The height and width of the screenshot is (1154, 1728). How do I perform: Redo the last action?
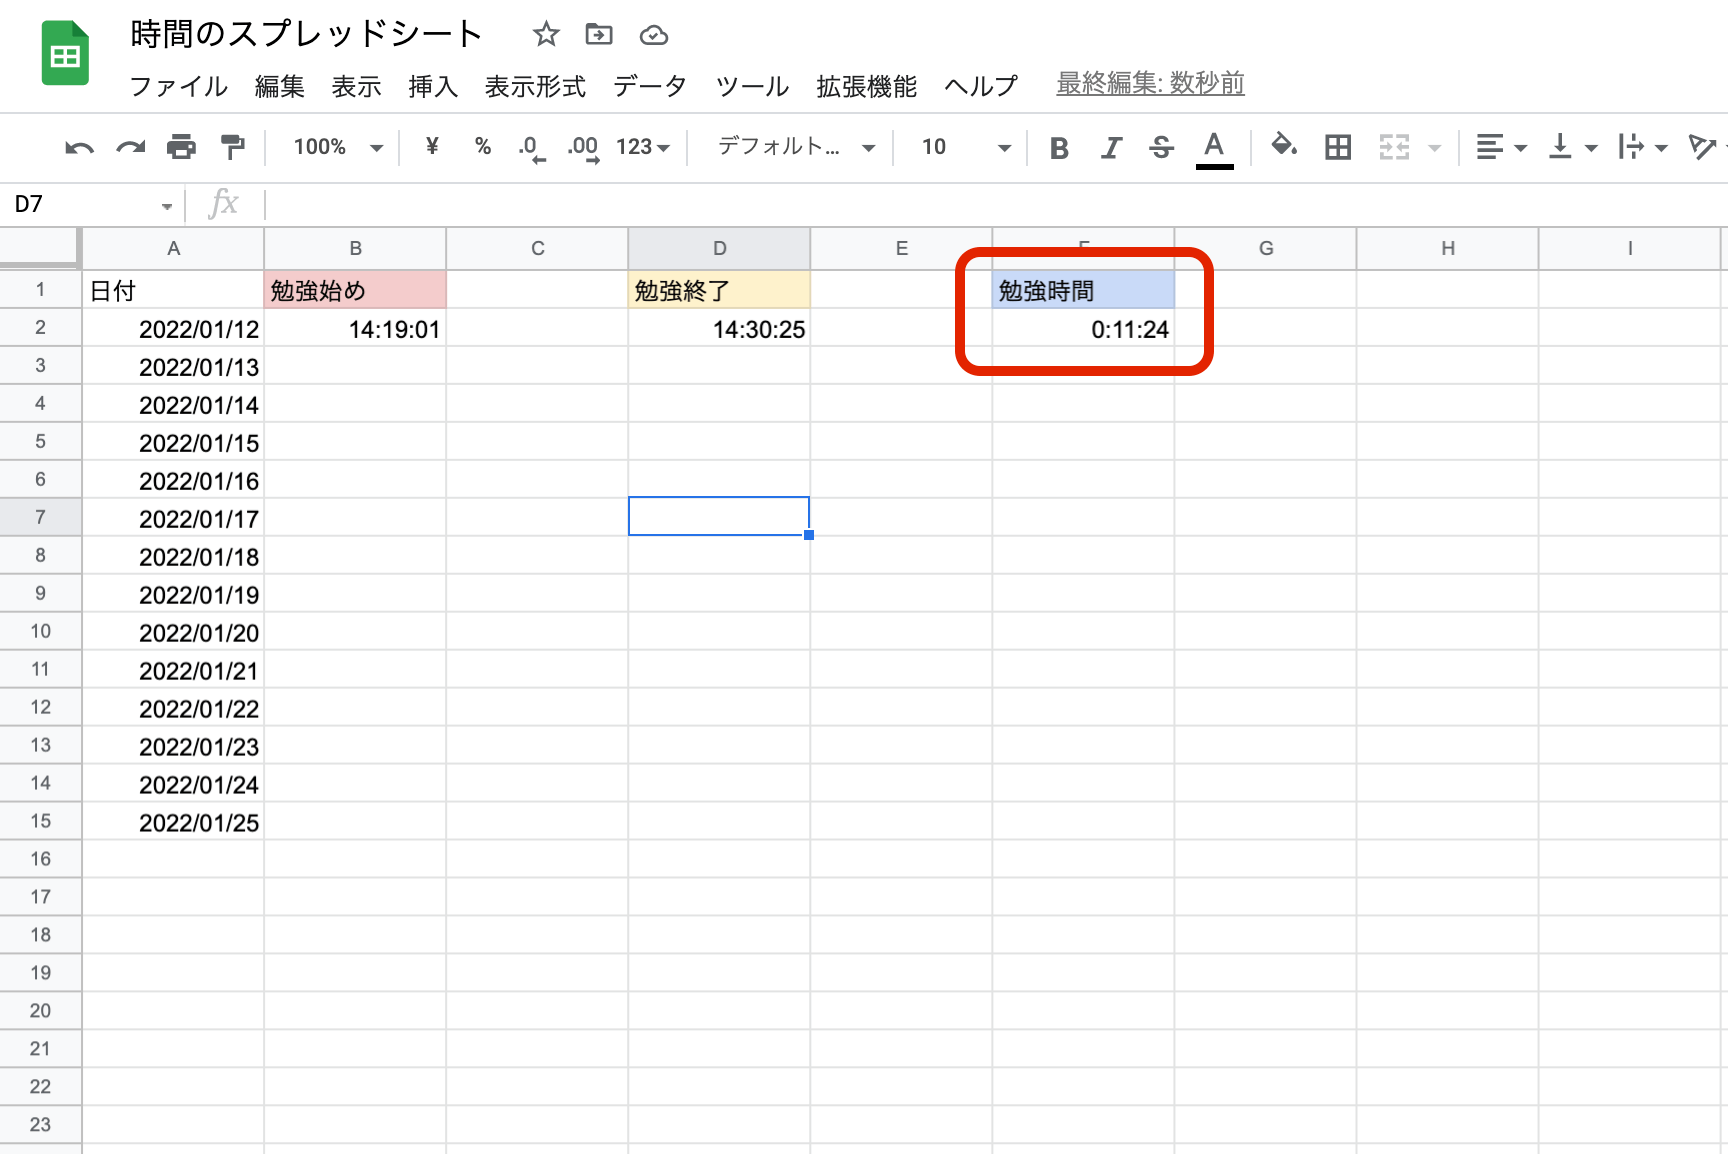[130, 148]
